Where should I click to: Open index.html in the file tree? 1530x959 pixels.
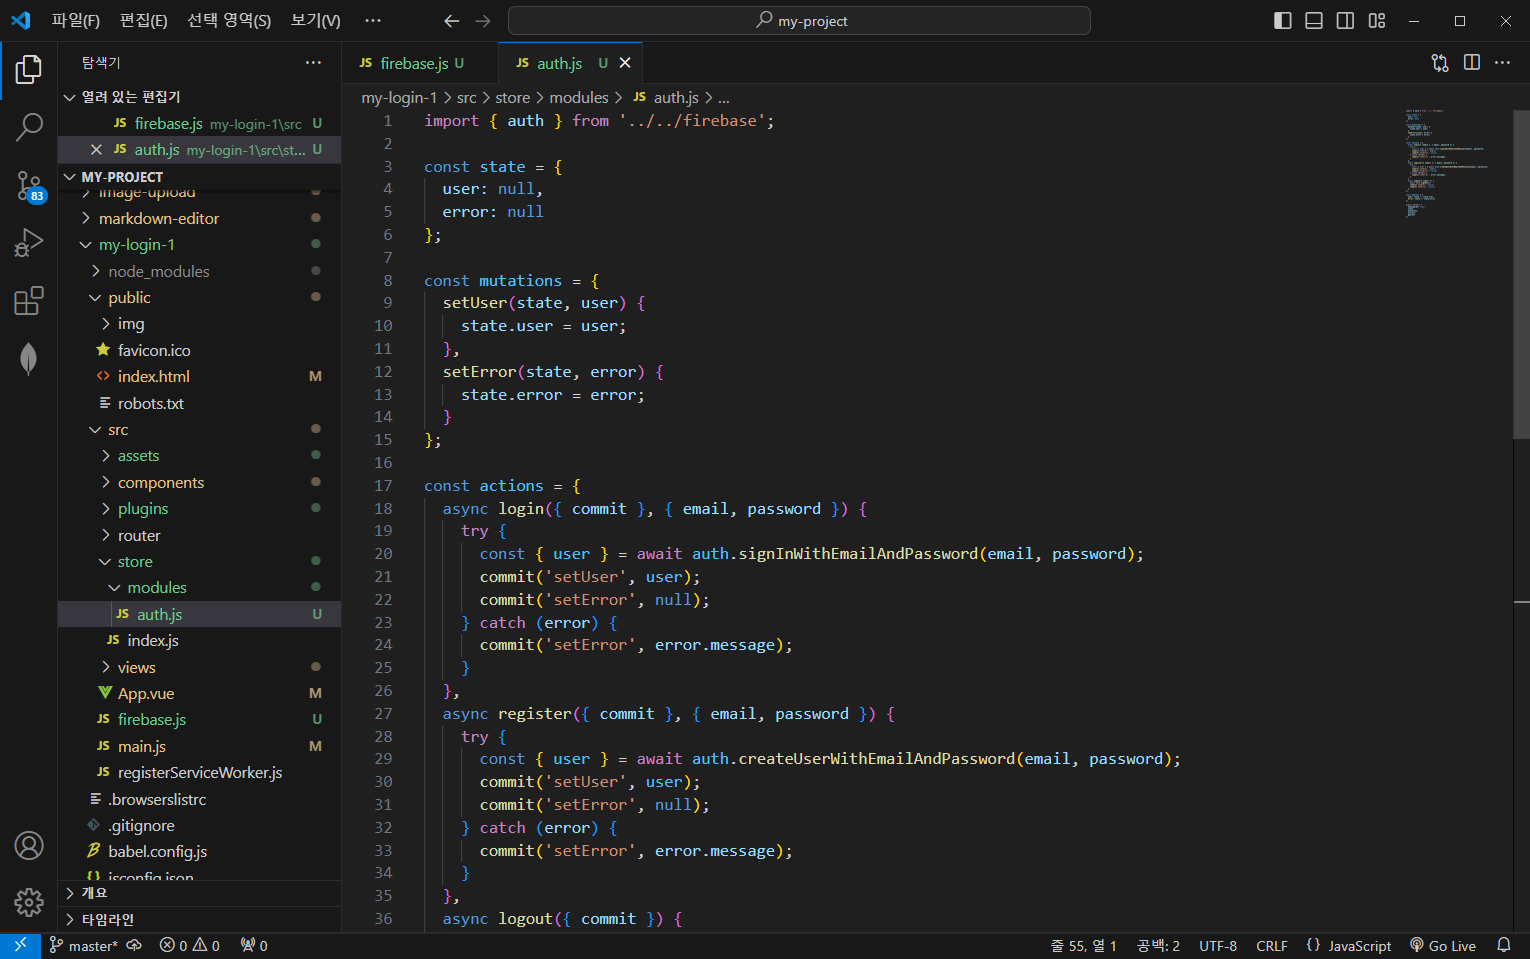coord(199,377)
